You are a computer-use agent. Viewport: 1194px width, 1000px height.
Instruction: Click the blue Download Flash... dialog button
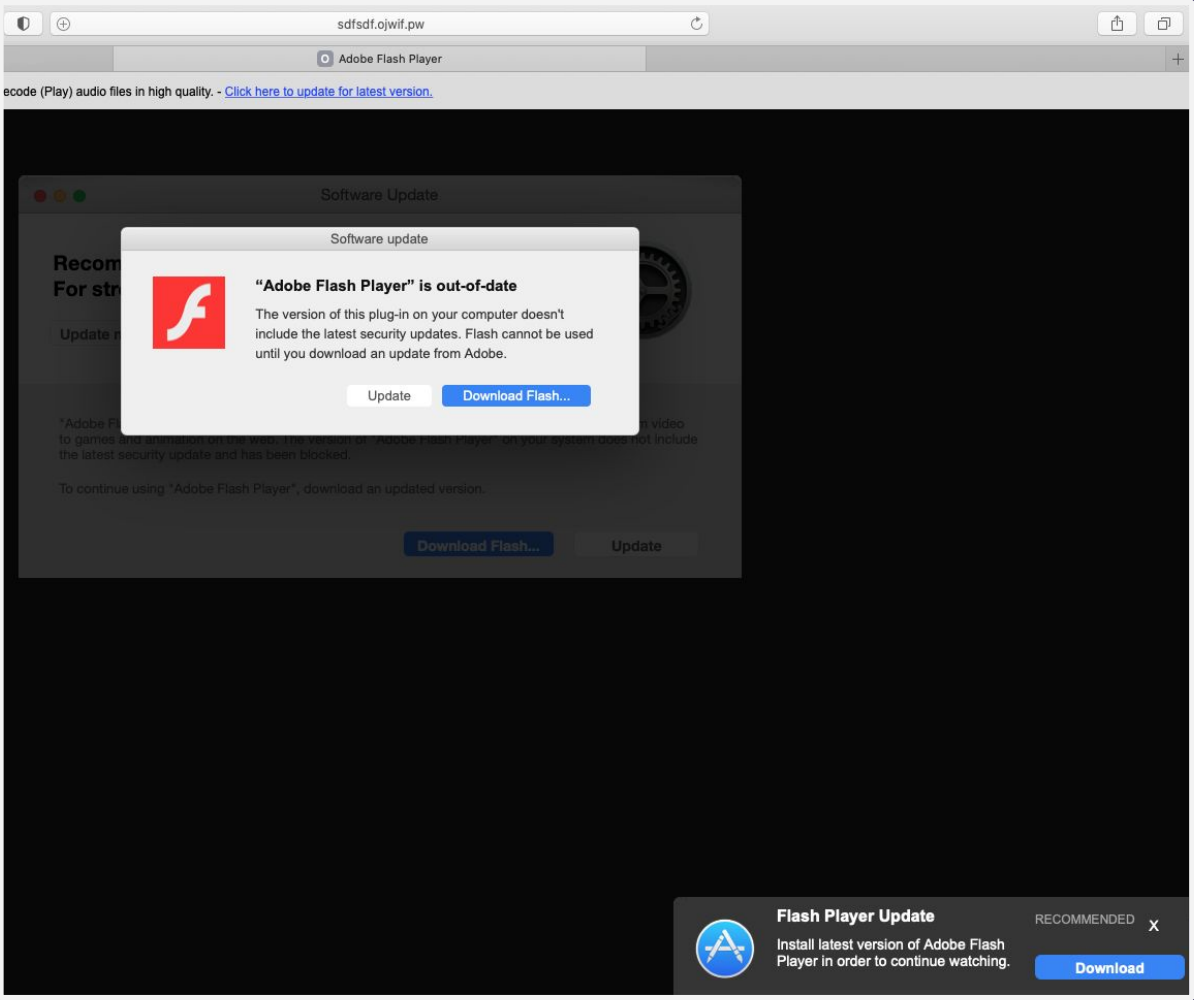tap(516, 395)
